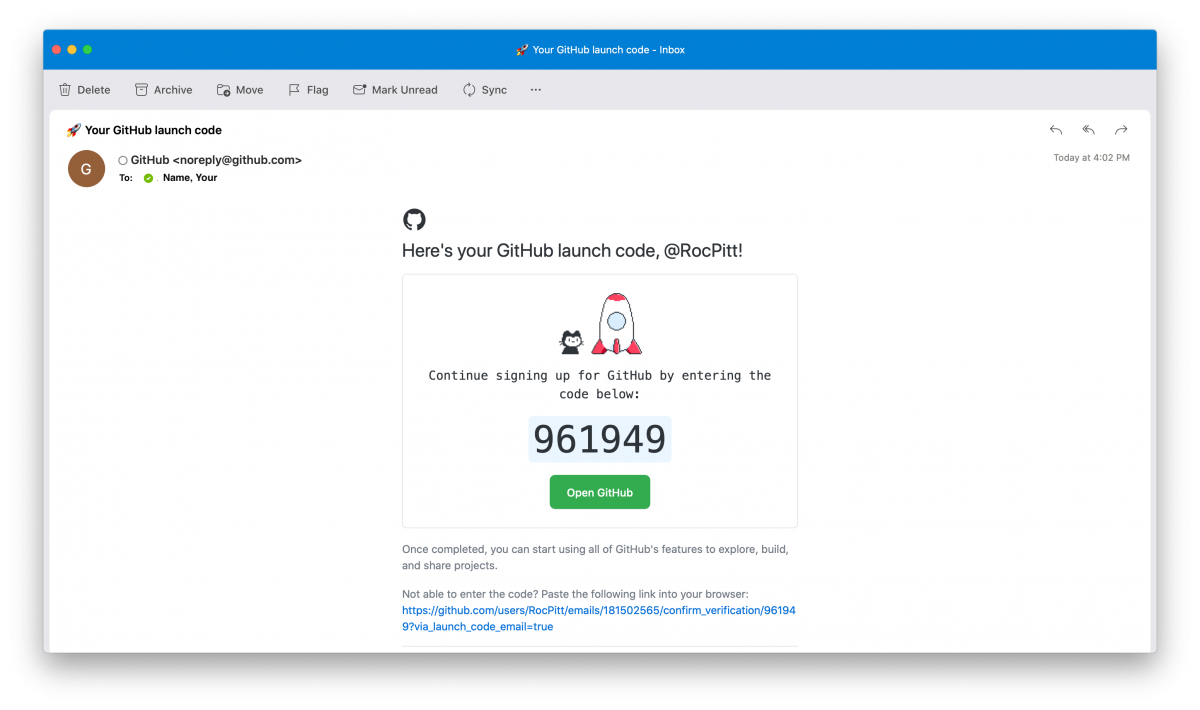Close the window using the red button
Viewport: 1200px width, 710px height.
(x=56, y=50)
